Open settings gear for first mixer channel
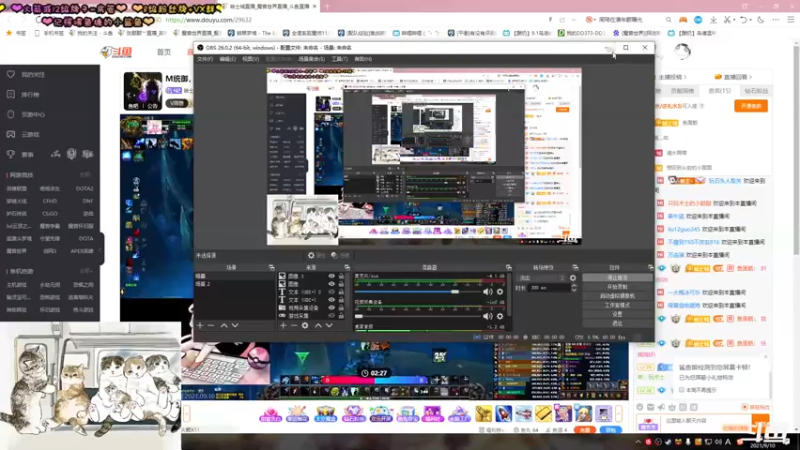Image resolution: width=800 pixels, height=450 pixels. tap(500, 292)
